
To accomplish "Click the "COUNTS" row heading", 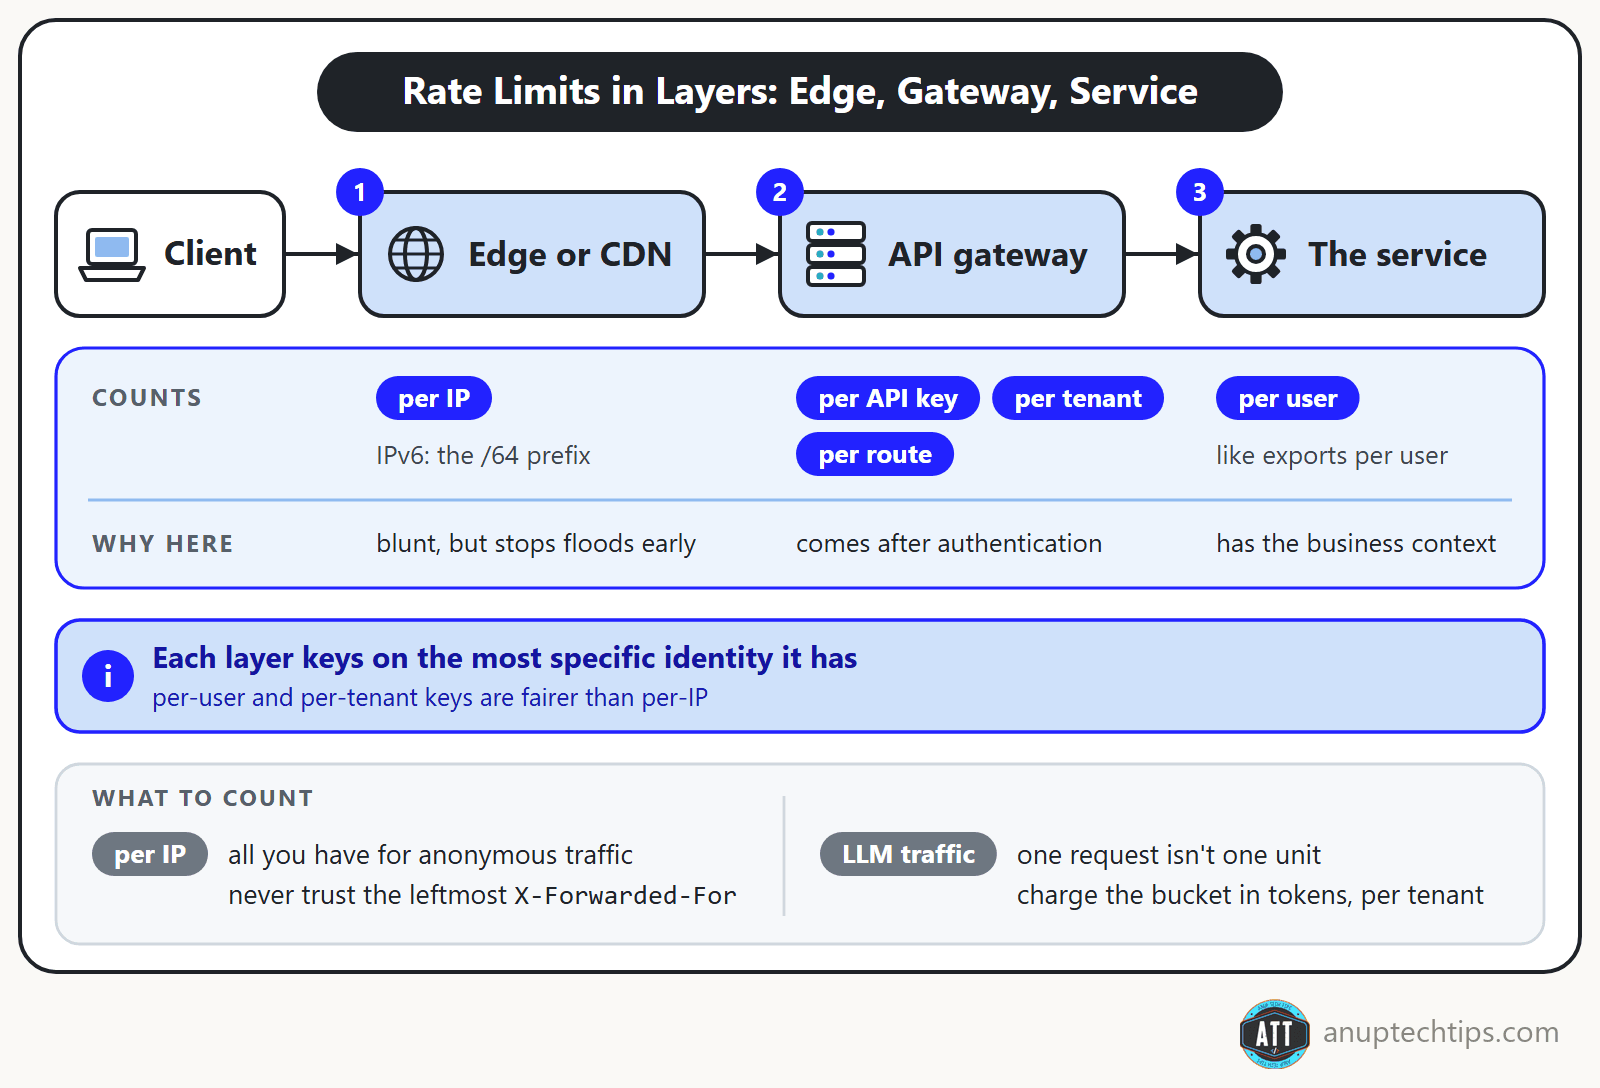I will click(147, 398).
